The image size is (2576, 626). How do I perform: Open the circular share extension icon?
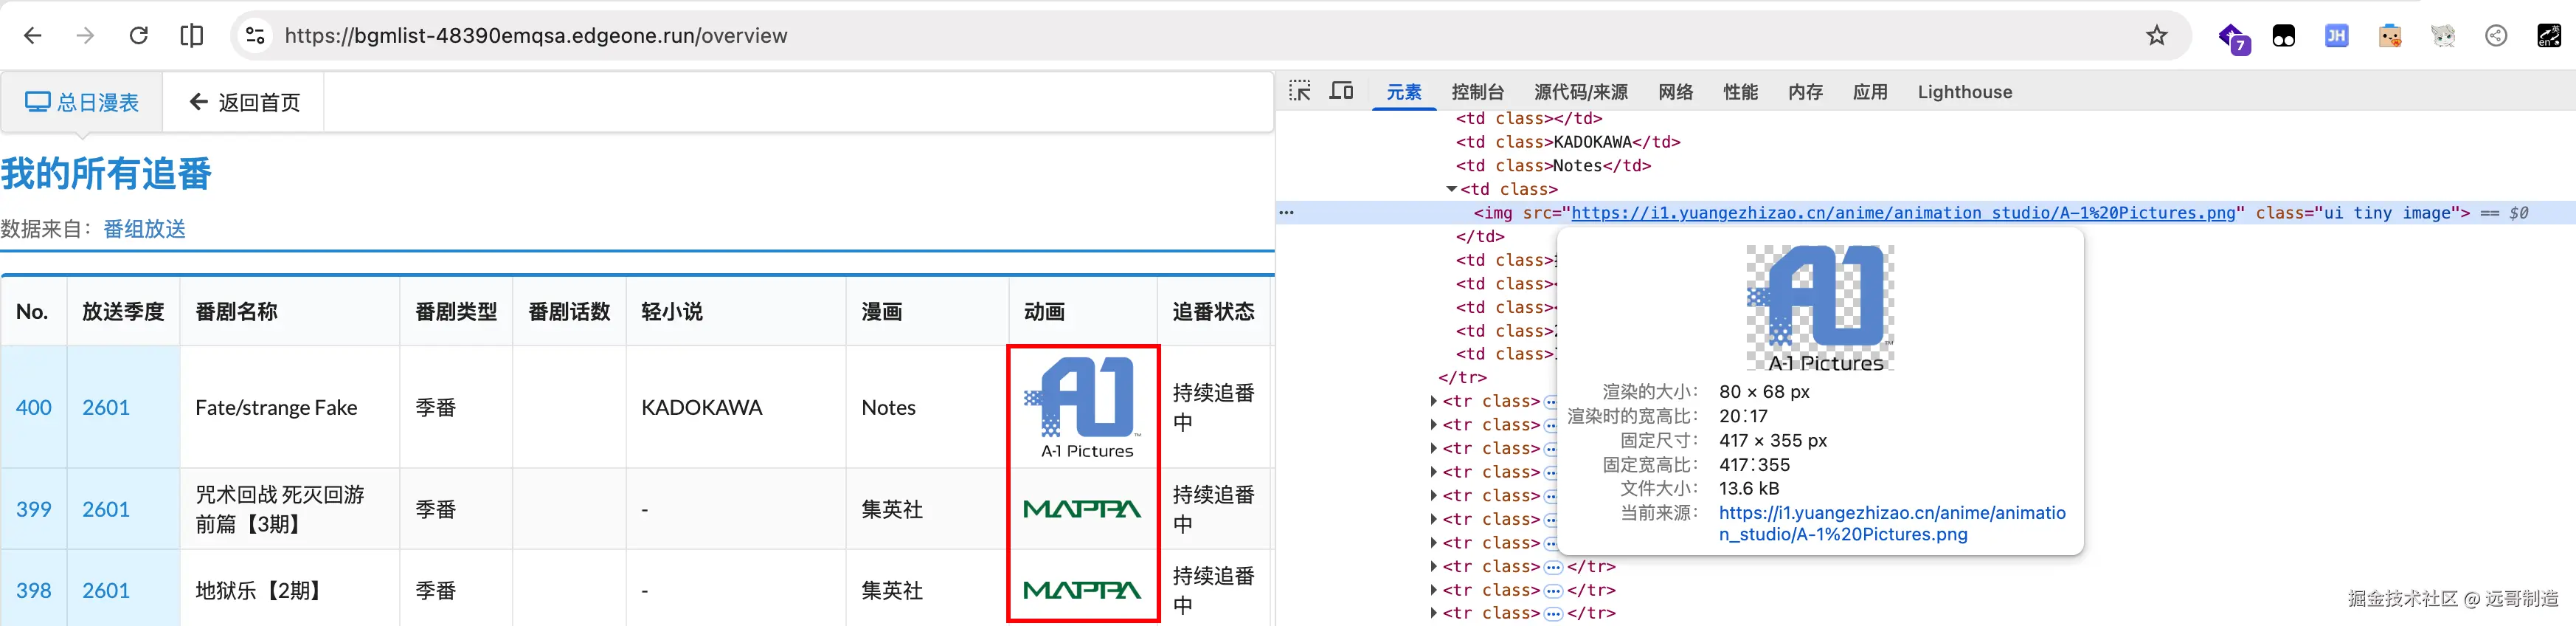(2496, 37)
